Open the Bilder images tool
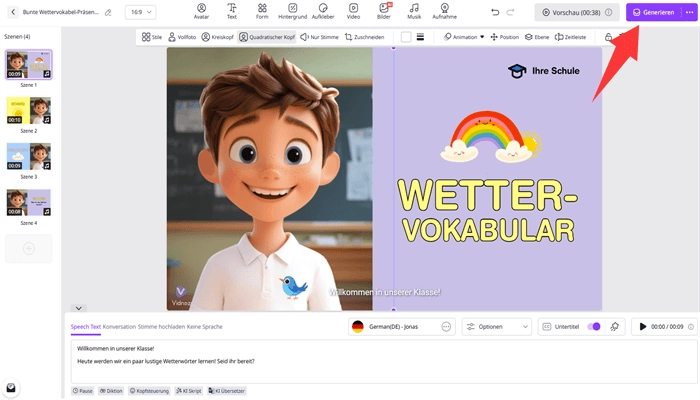700x400 pixels. point(383,11)
